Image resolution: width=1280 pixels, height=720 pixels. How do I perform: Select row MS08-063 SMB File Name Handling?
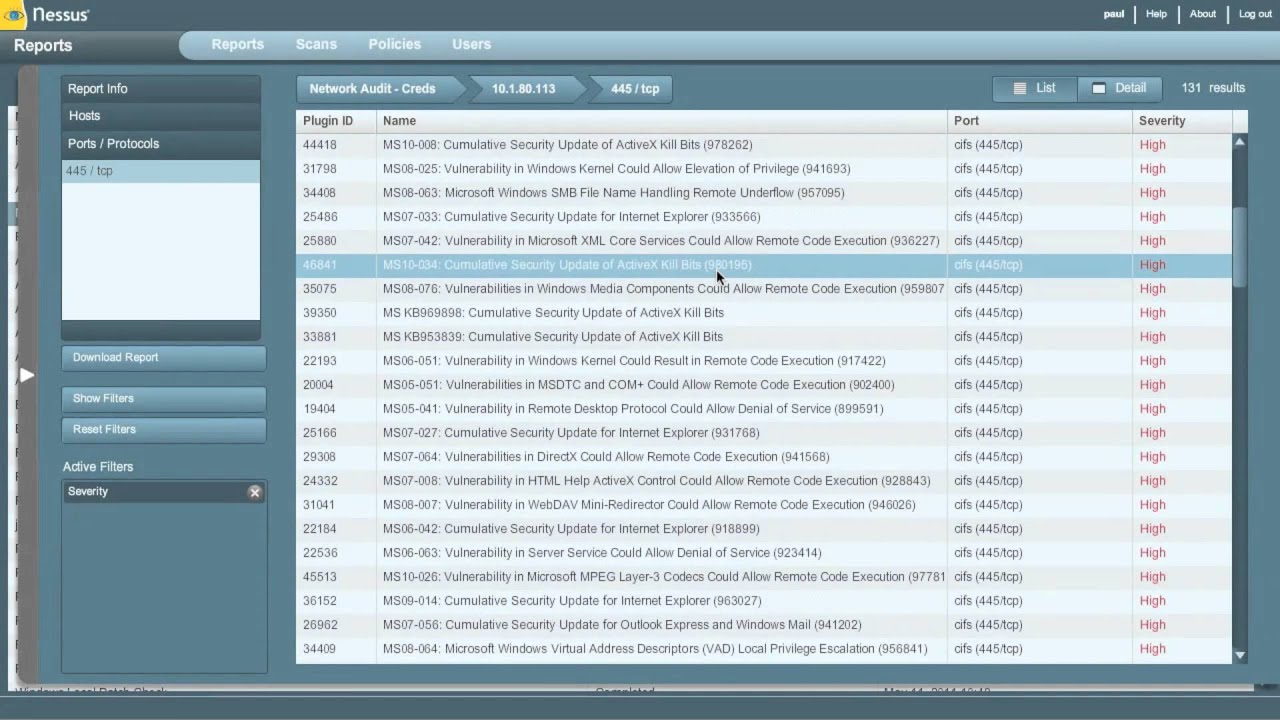point(764,193)
